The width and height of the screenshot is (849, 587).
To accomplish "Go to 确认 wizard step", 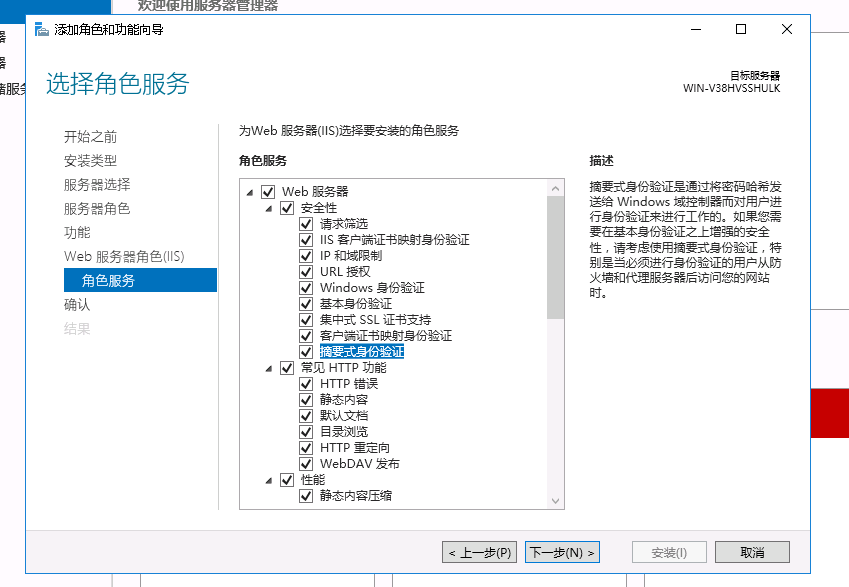I will coord(77,304).
